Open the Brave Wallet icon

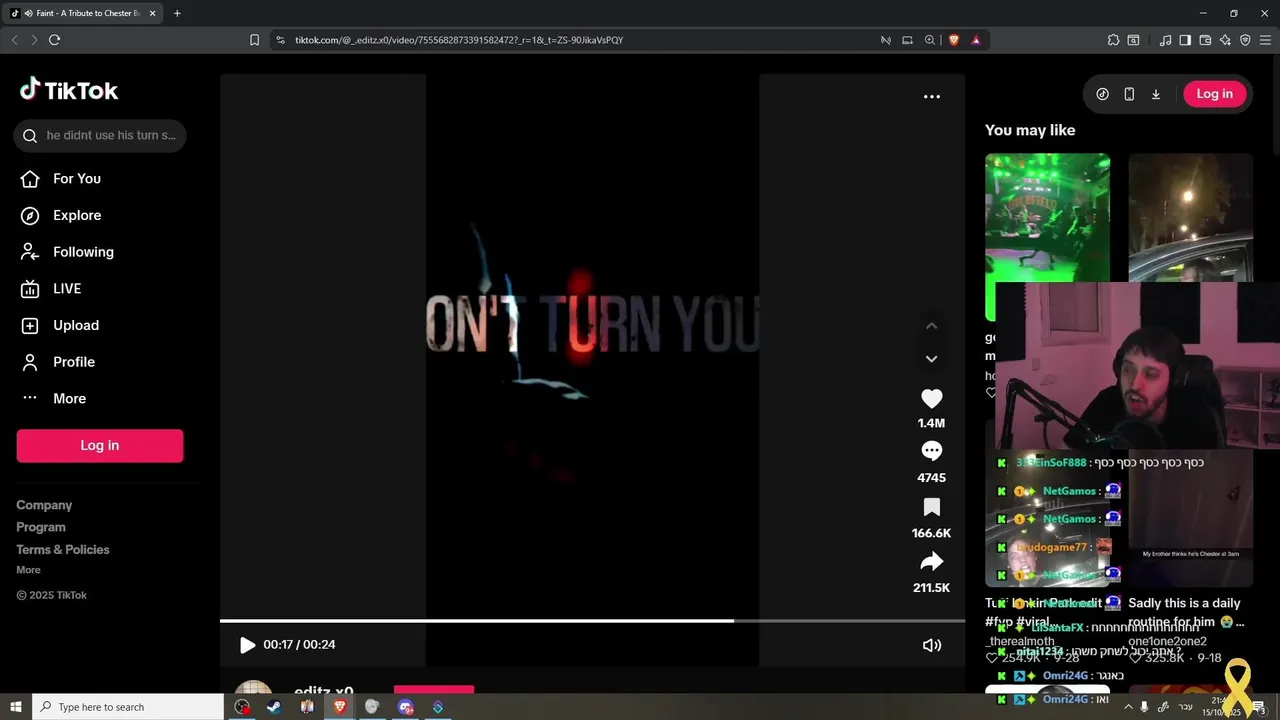coord(1205,40)
